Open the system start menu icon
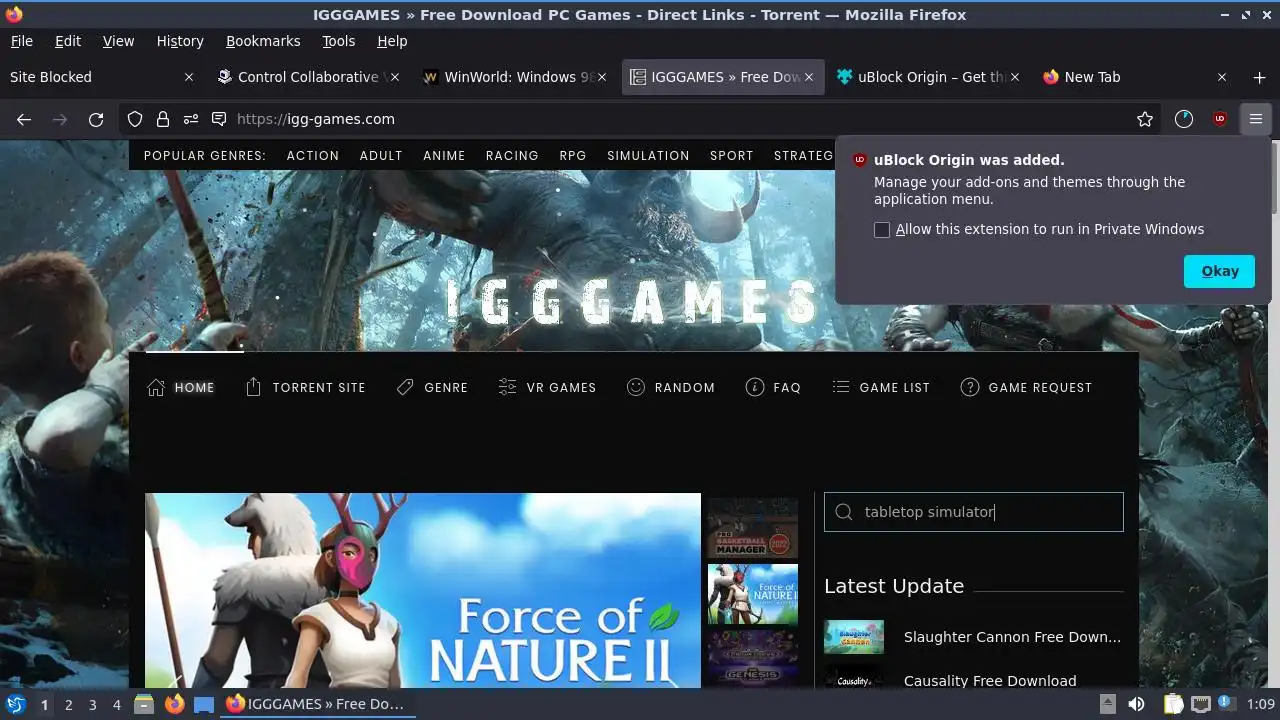 [x=15, y=704]
